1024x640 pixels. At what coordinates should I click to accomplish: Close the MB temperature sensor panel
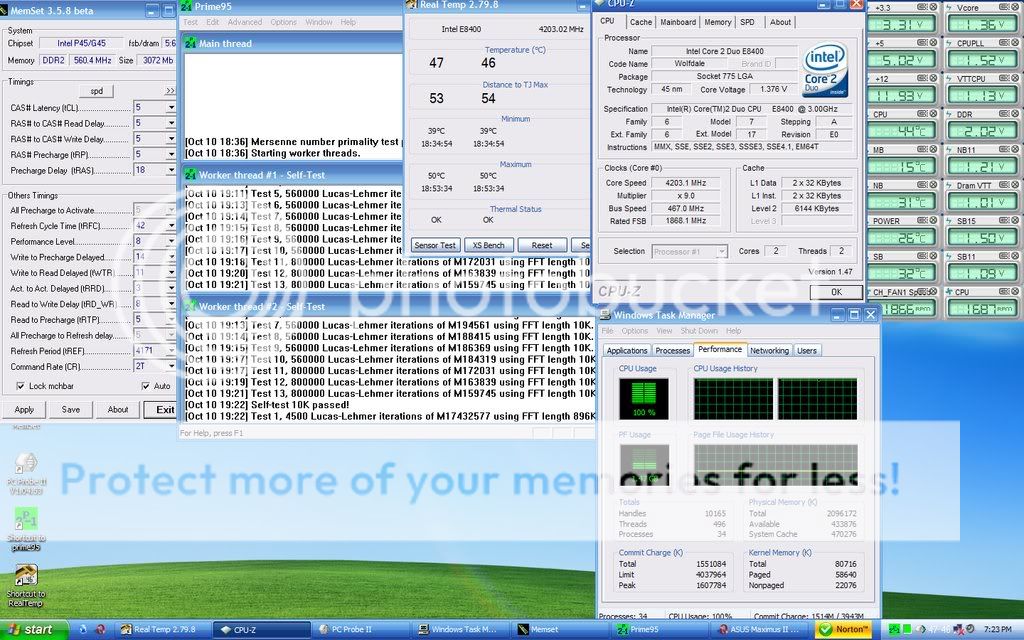click(933, 149)
